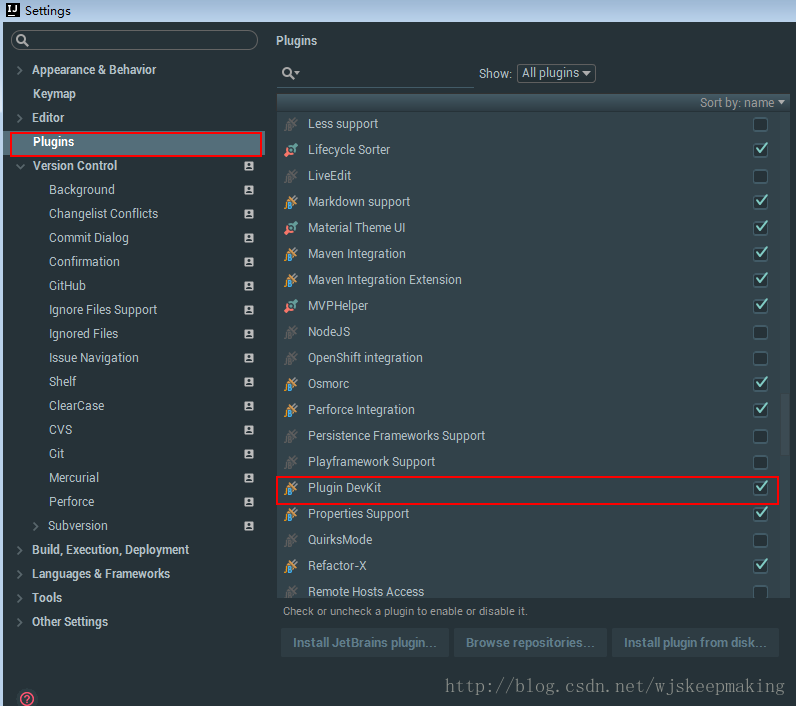The height and width of the screenshot is (706, 796).
Task: Check the QuirksMode plugin checkbox
Action: (760, 540)
